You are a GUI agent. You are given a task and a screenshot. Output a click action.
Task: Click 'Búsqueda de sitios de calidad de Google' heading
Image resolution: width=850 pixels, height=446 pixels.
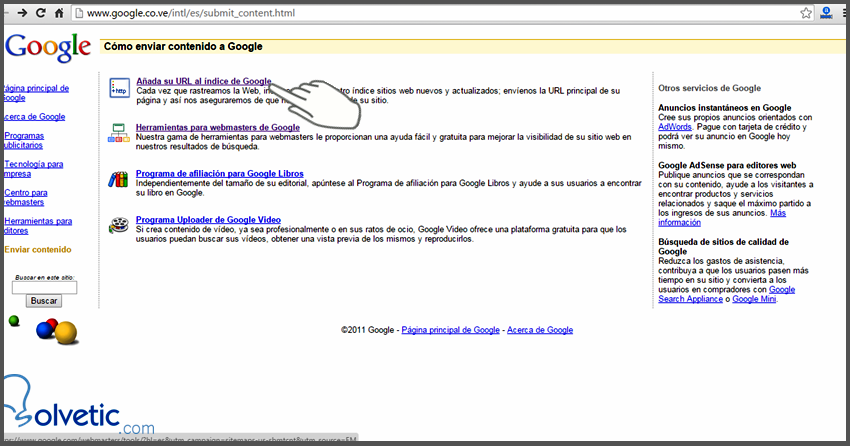[723, 247]
